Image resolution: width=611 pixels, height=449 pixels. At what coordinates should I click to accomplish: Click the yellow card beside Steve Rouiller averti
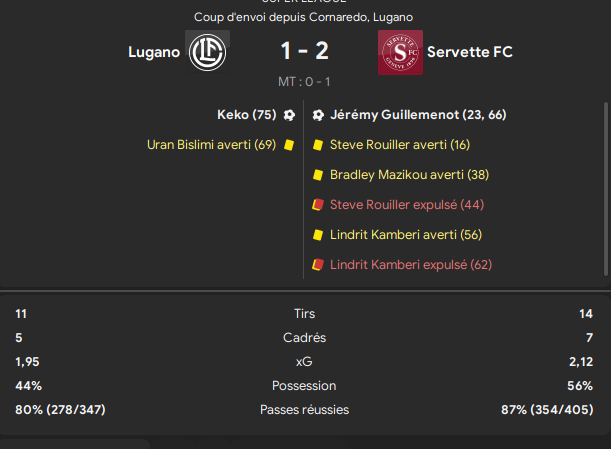(318, 145)
